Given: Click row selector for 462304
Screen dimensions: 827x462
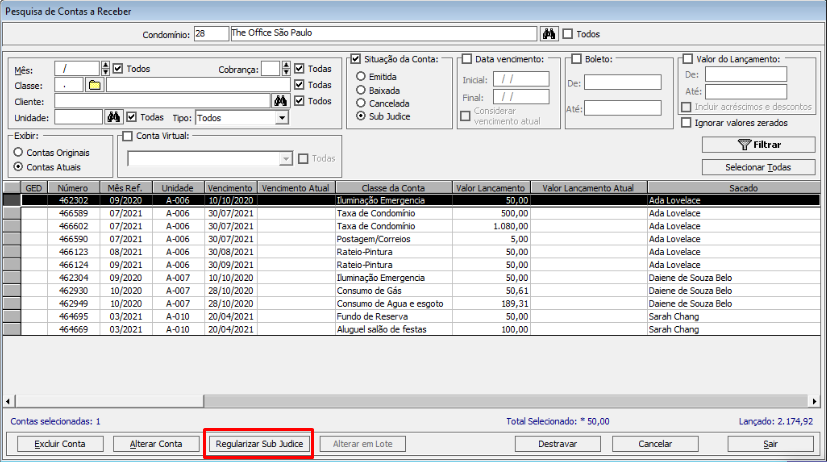Looking at the screenshot, I should [x=12, y=277].
